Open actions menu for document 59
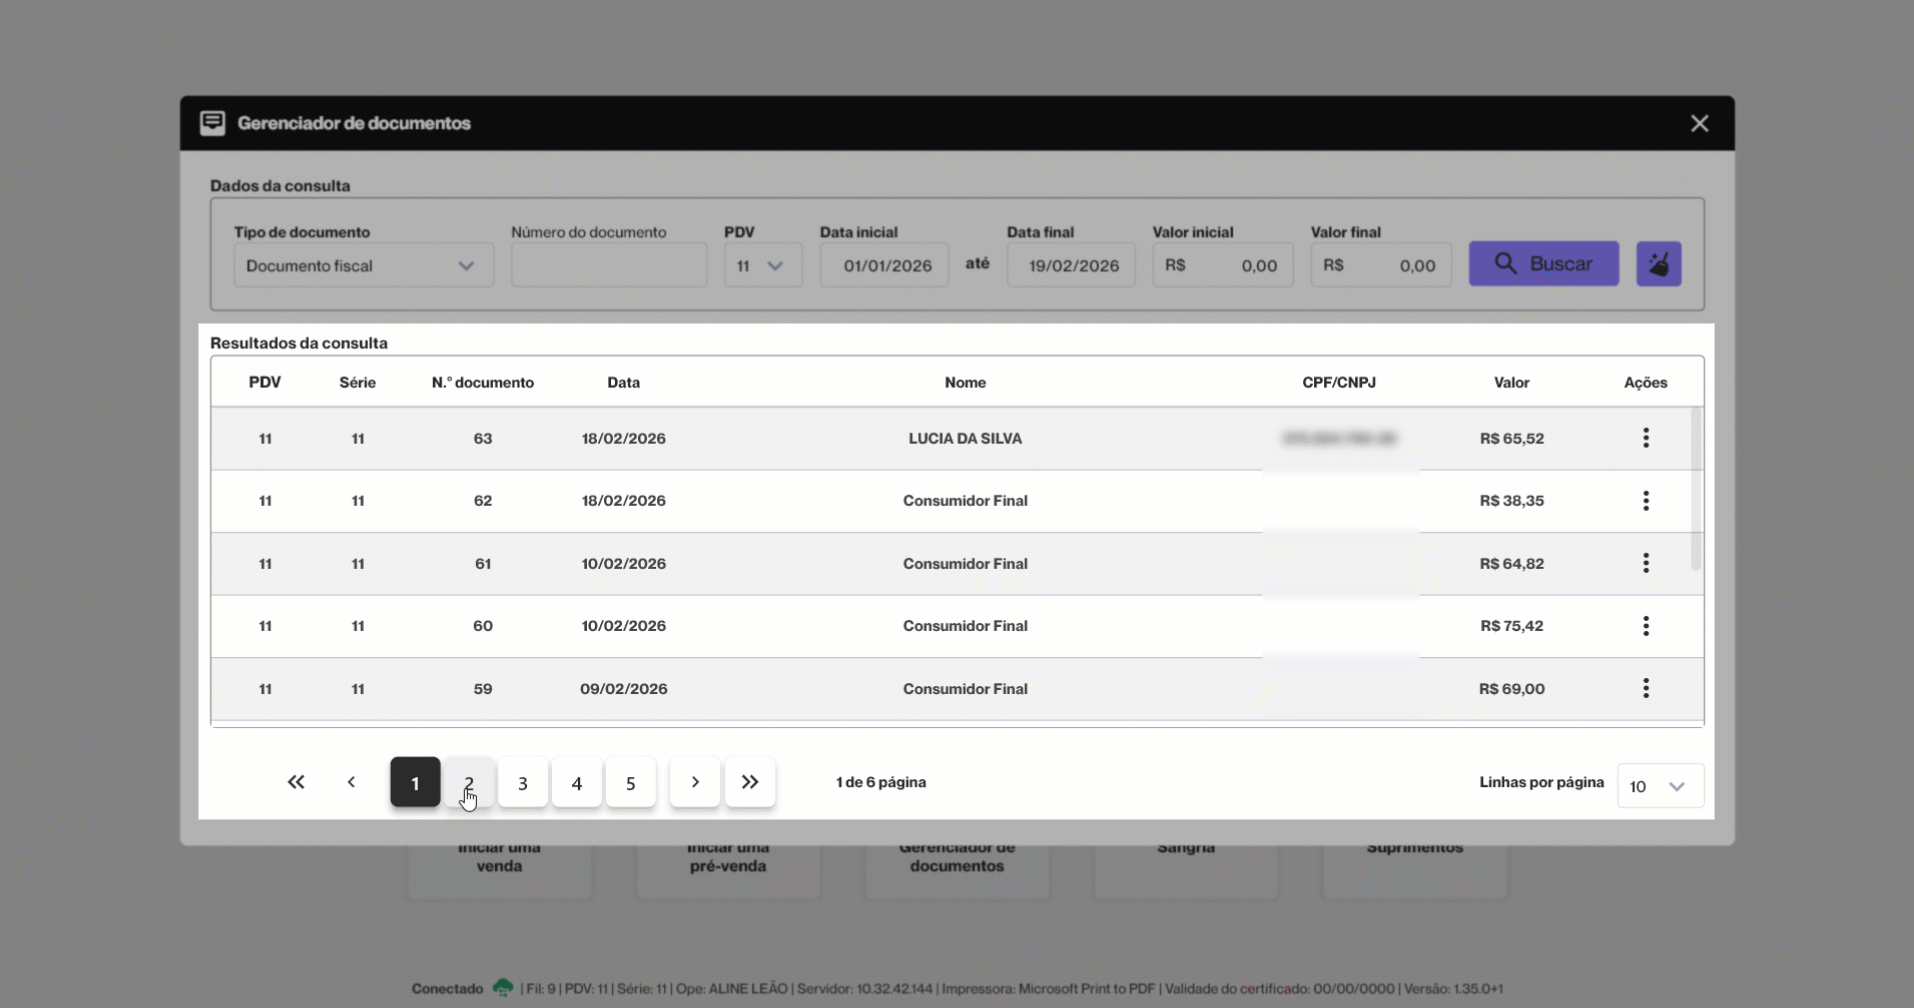Image resolution: width=1914 pixels, height=1008 pixels. 1645,689
